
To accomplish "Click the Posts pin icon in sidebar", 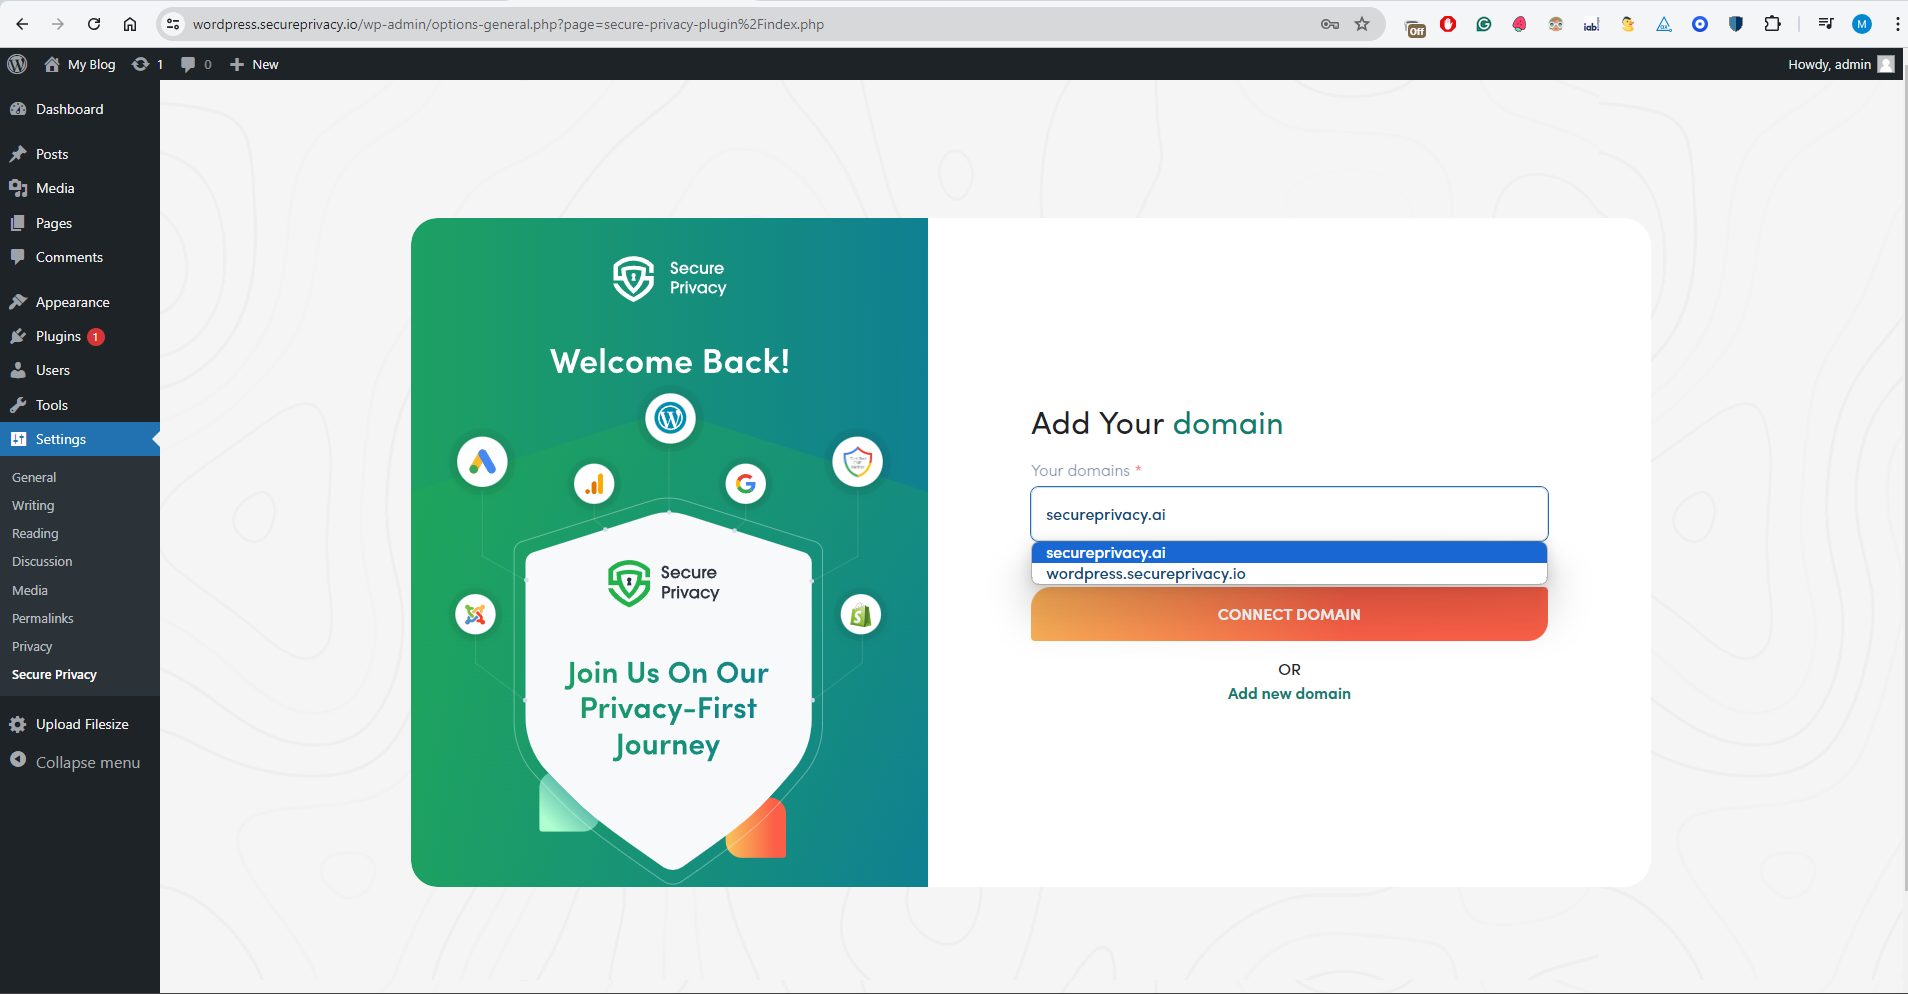I will click(x=21, y=153).
